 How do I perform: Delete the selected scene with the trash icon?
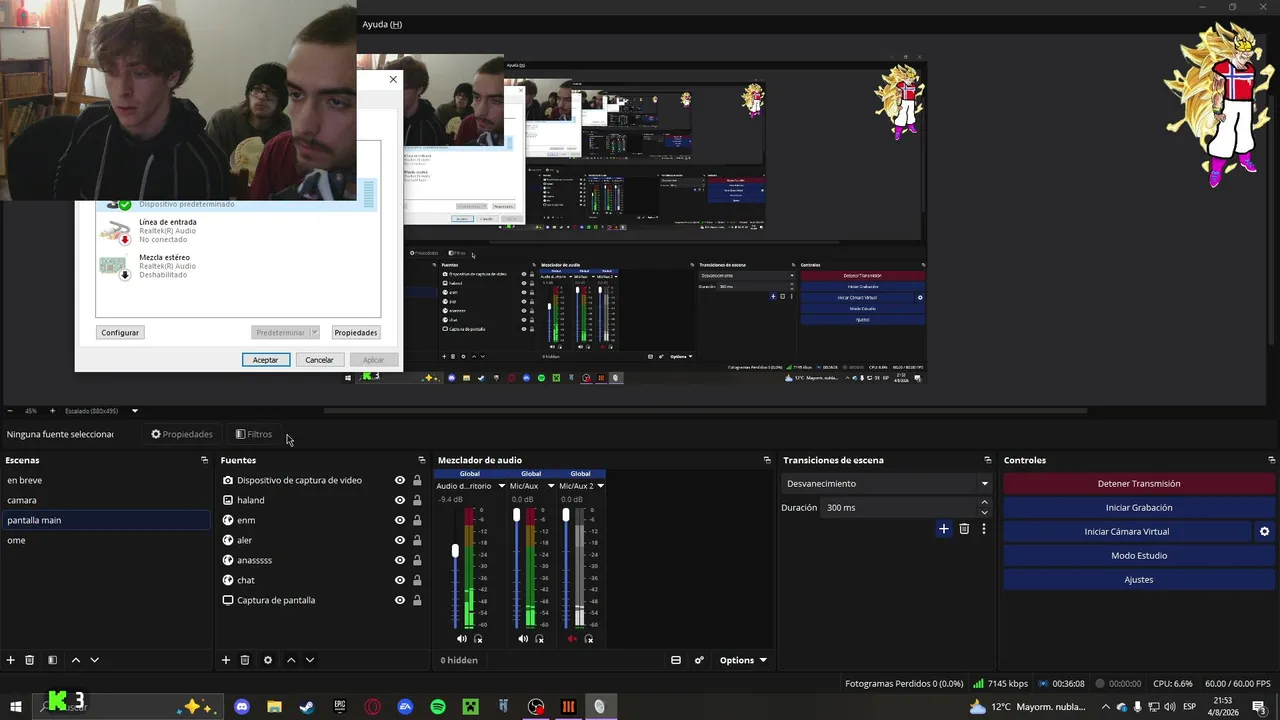coord(30,660)
